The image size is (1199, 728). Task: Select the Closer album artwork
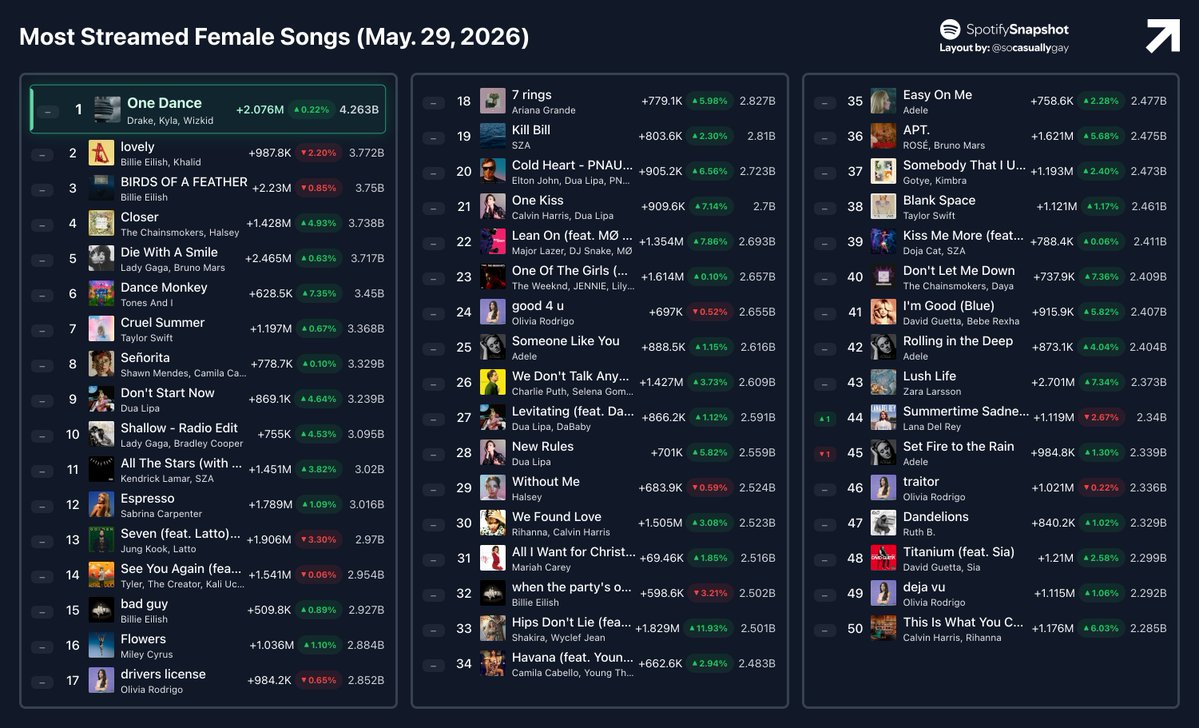101,223
